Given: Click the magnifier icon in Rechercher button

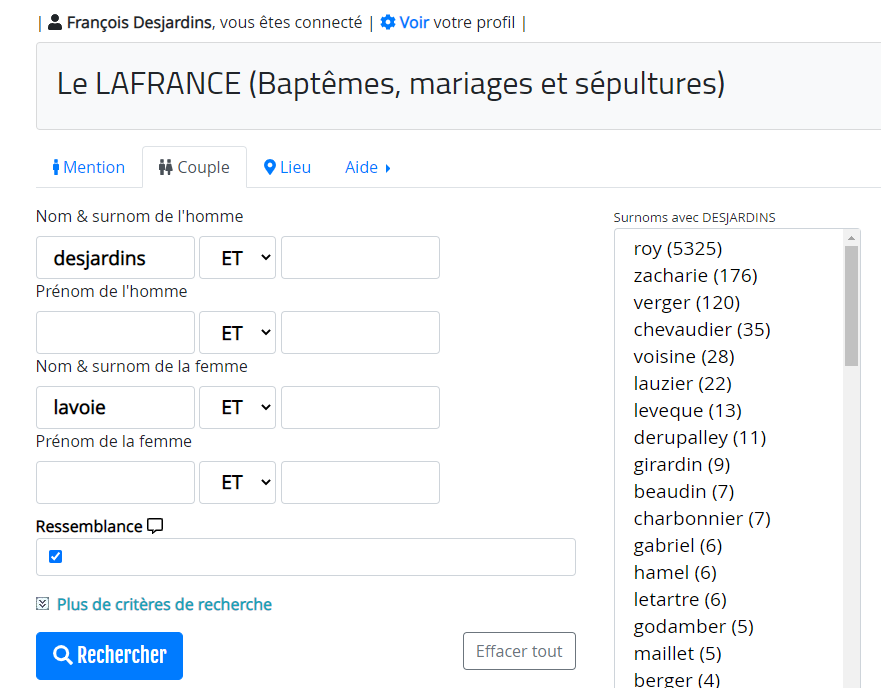Looking at the screenshot, I should pyautogui.click(x=62, y=655).
